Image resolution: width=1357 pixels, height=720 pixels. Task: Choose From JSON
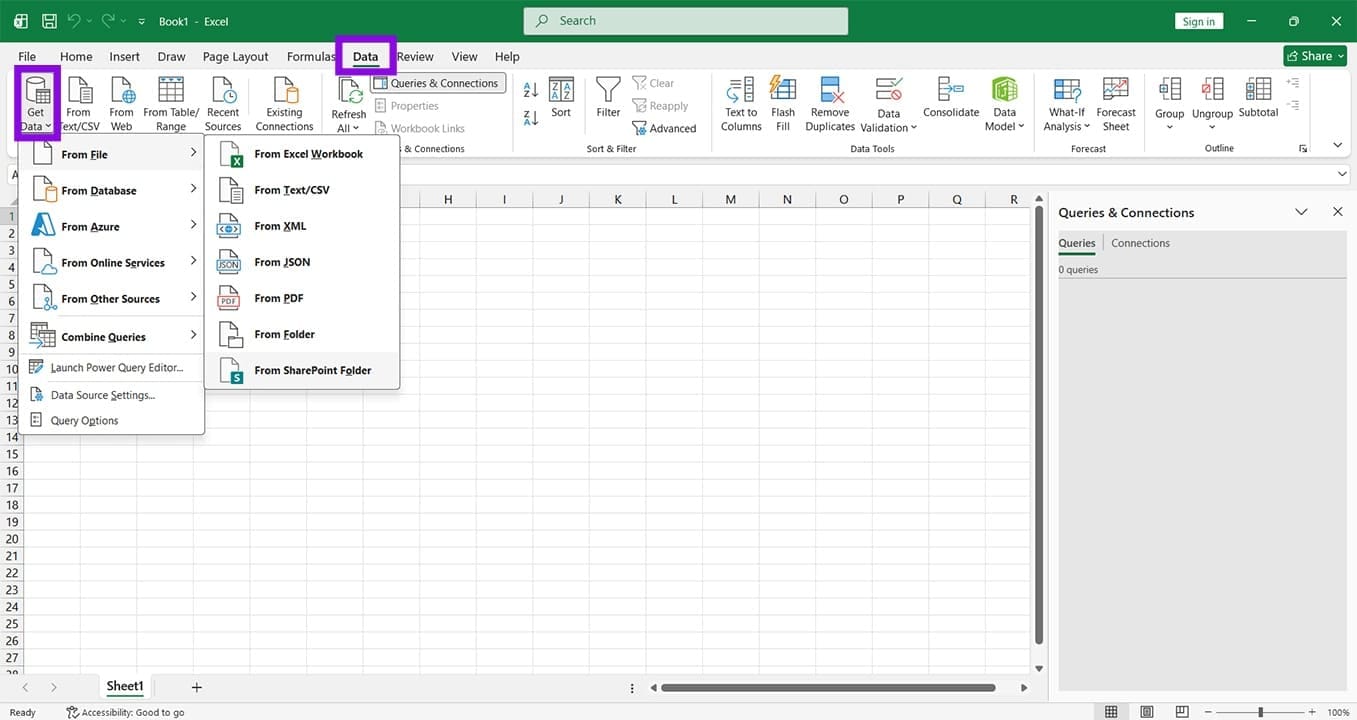pyautogui.click(x=302, y=262)
